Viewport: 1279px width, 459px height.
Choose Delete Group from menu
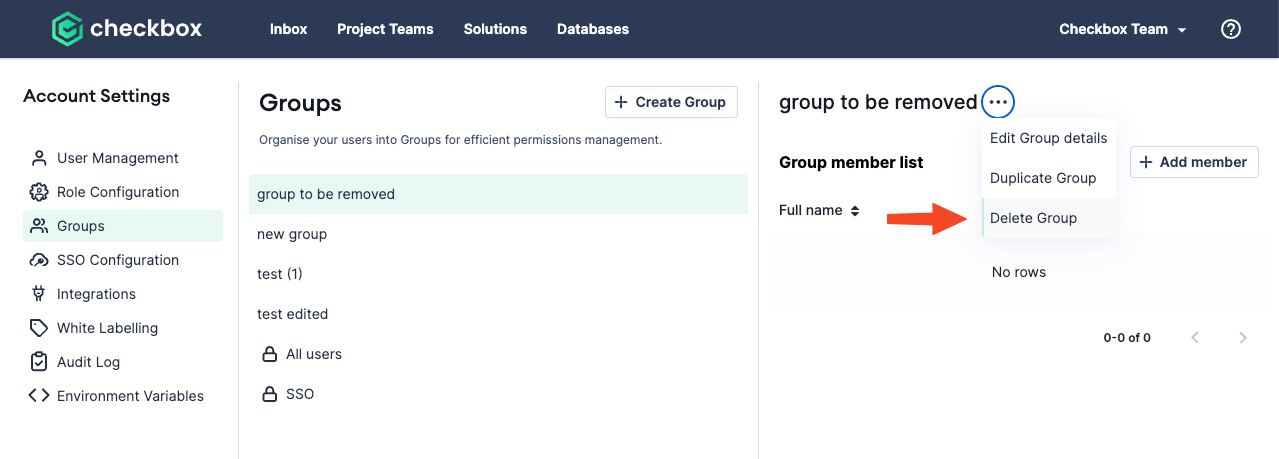coord(1048,218)
